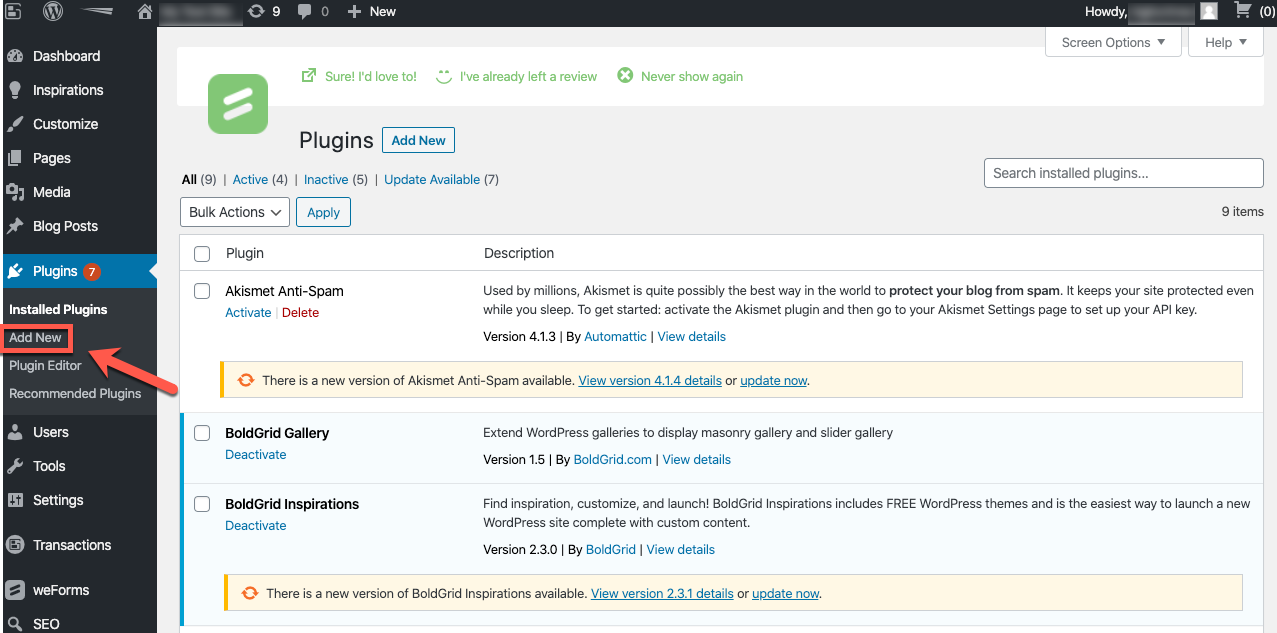Expand the Screen Options panel
The image size is (1277, 633).
pyautogui.click(x=1113, y=42)
